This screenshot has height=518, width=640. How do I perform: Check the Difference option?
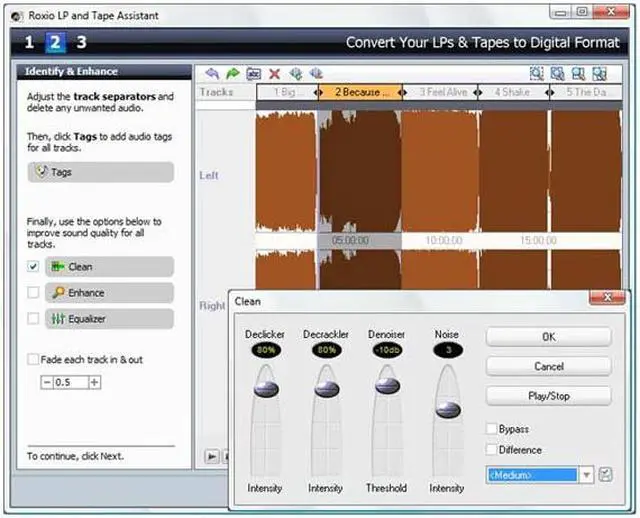(491, 450)
